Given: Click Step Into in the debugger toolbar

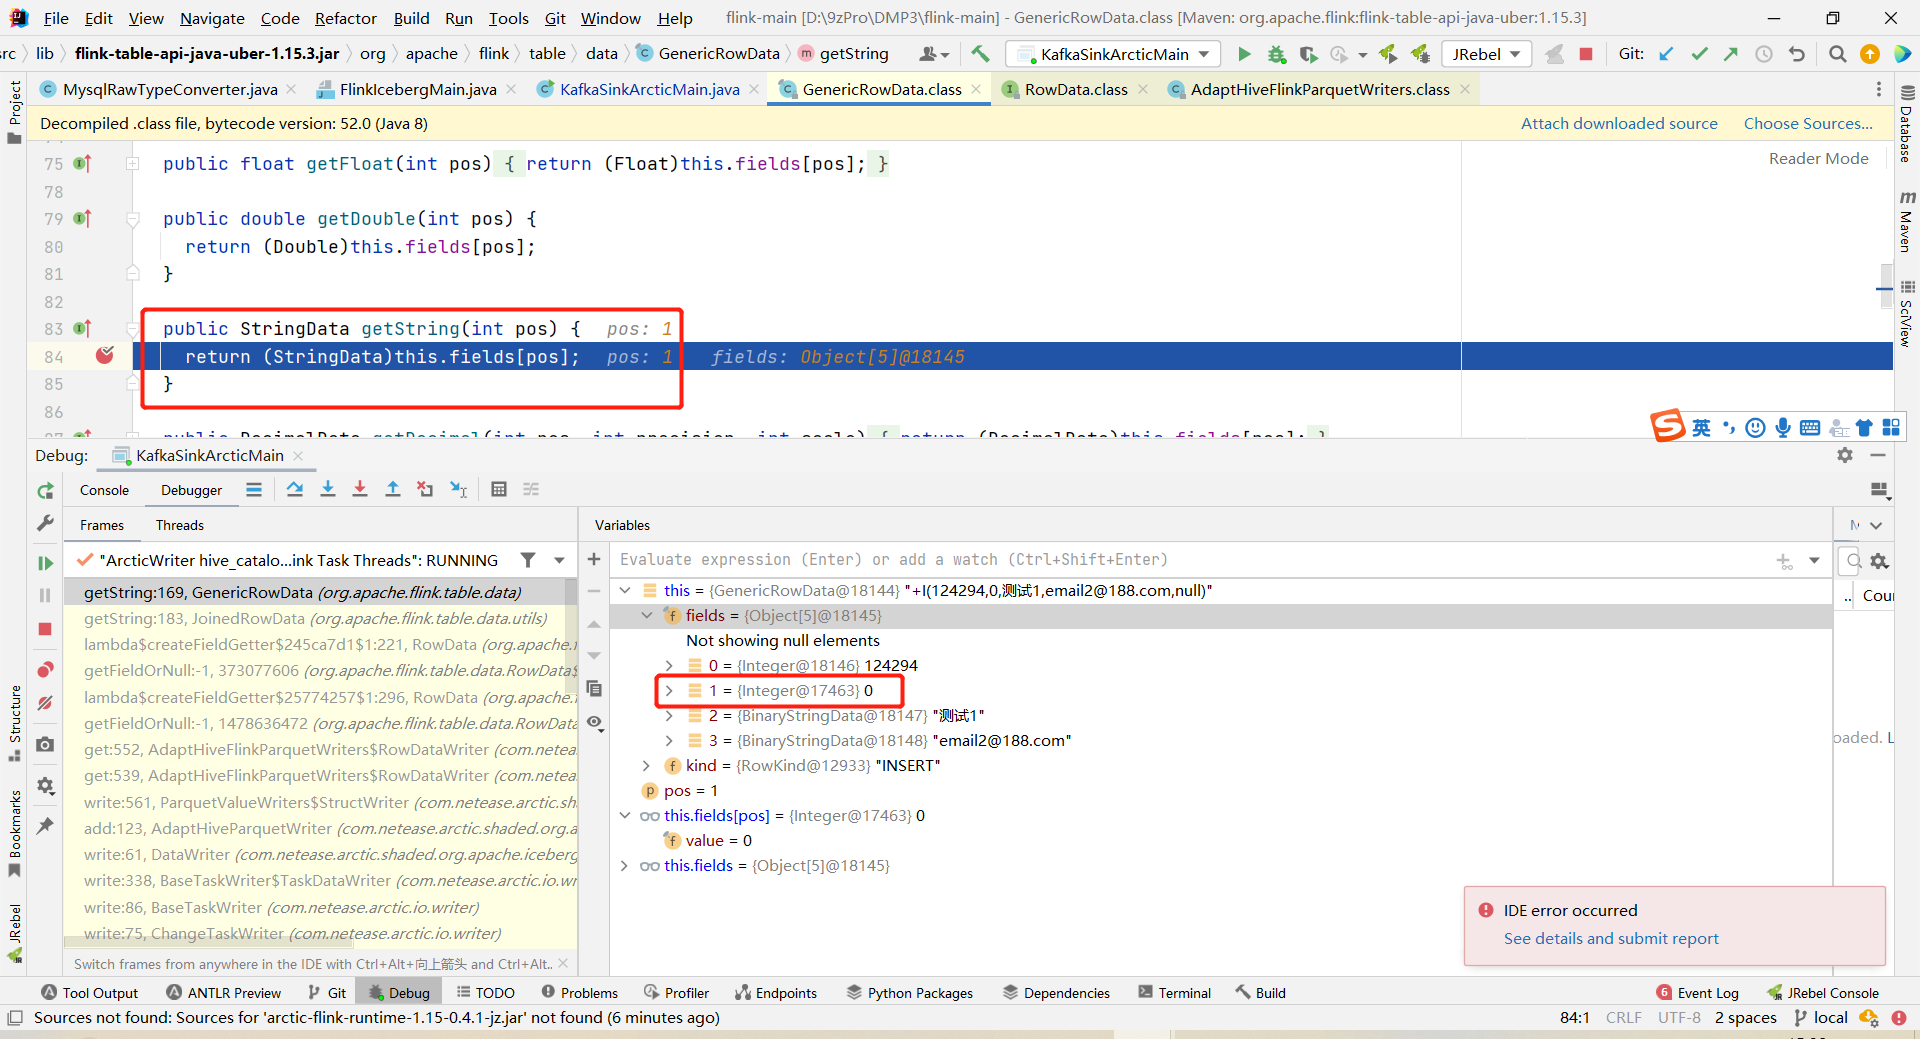Looking at the screenshot, I should 327,489.
